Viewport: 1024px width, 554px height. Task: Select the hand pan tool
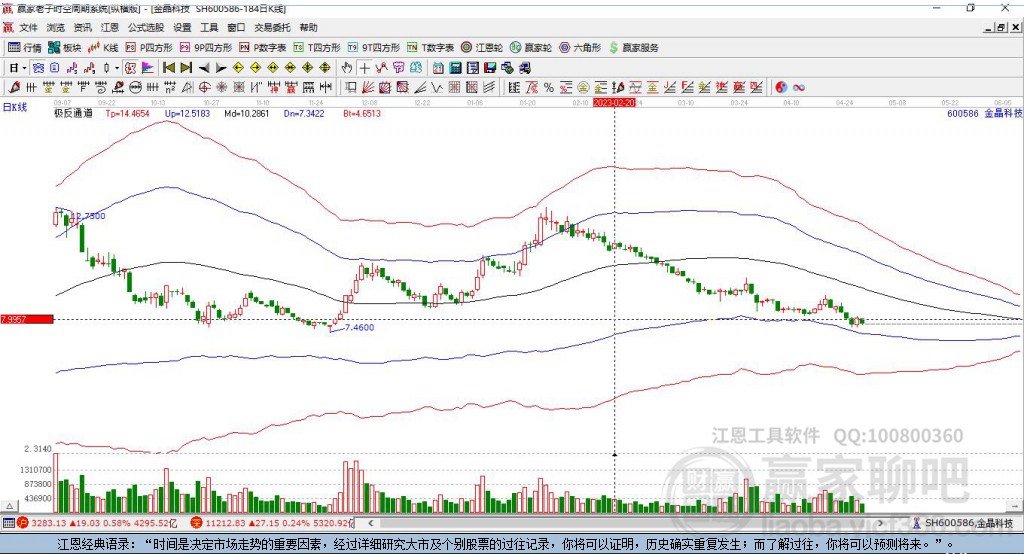347,68
